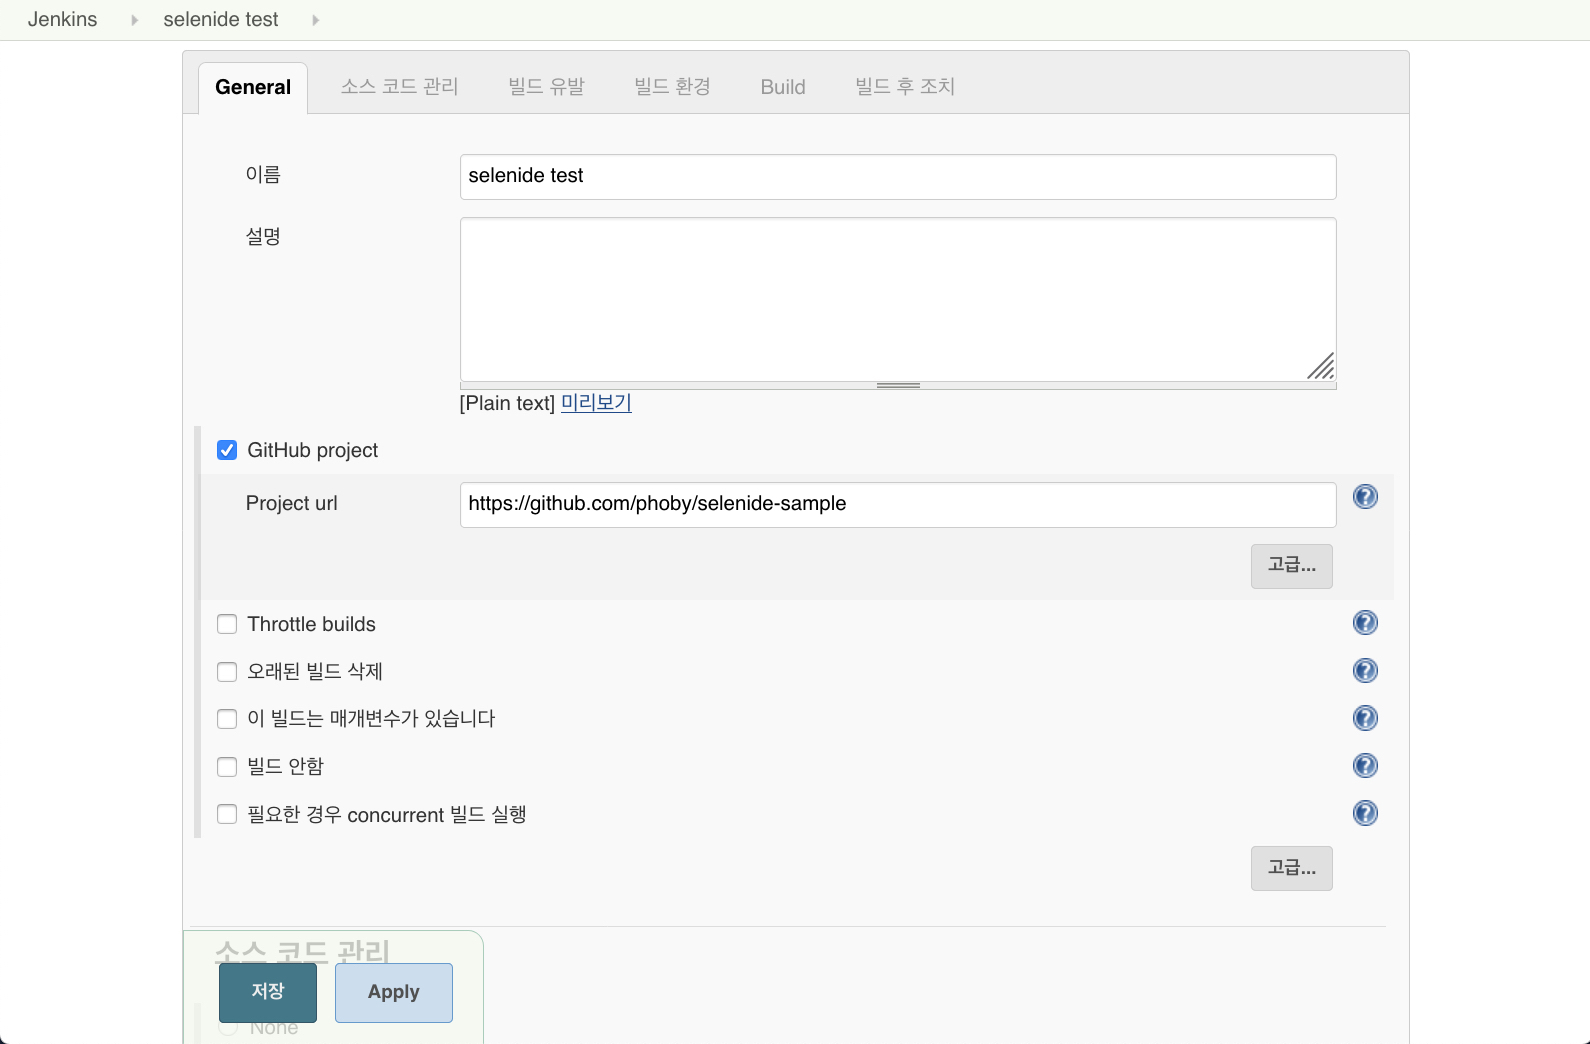This screenshot has width=1590, height=1044.
Task: Open help for 이 빌드는 매개변수가 있습니다
Action: click(x=1365, y=718)
